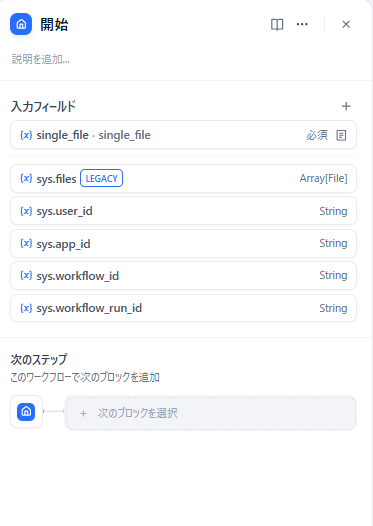Open the single_file input field row
The width and height of the screenshot is (373, 526).
point(183,135)
